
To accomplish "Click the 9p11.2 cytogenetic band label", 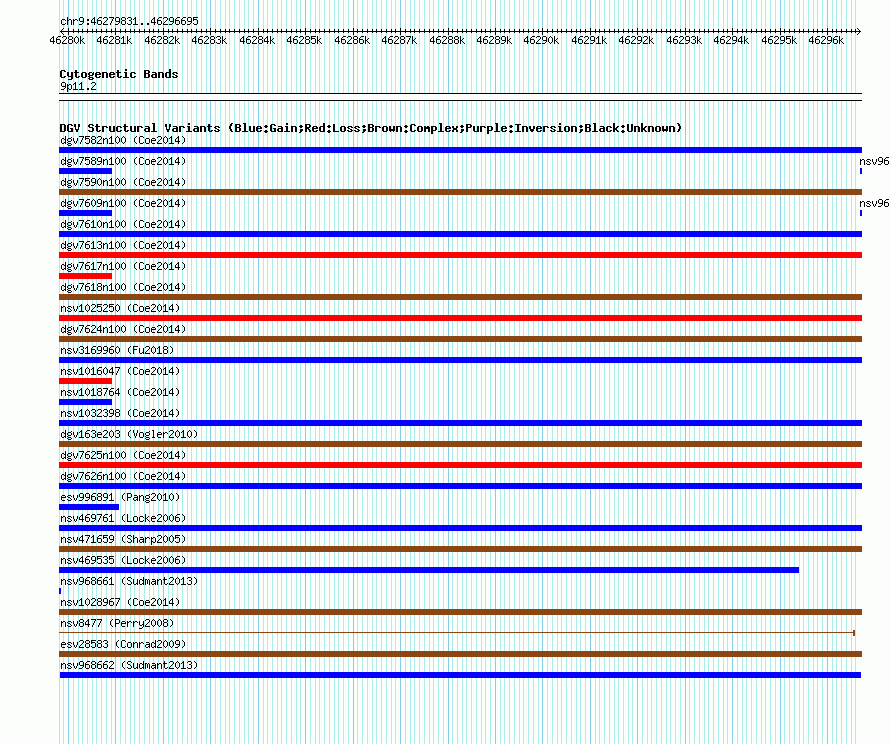I will coord(78,86).
